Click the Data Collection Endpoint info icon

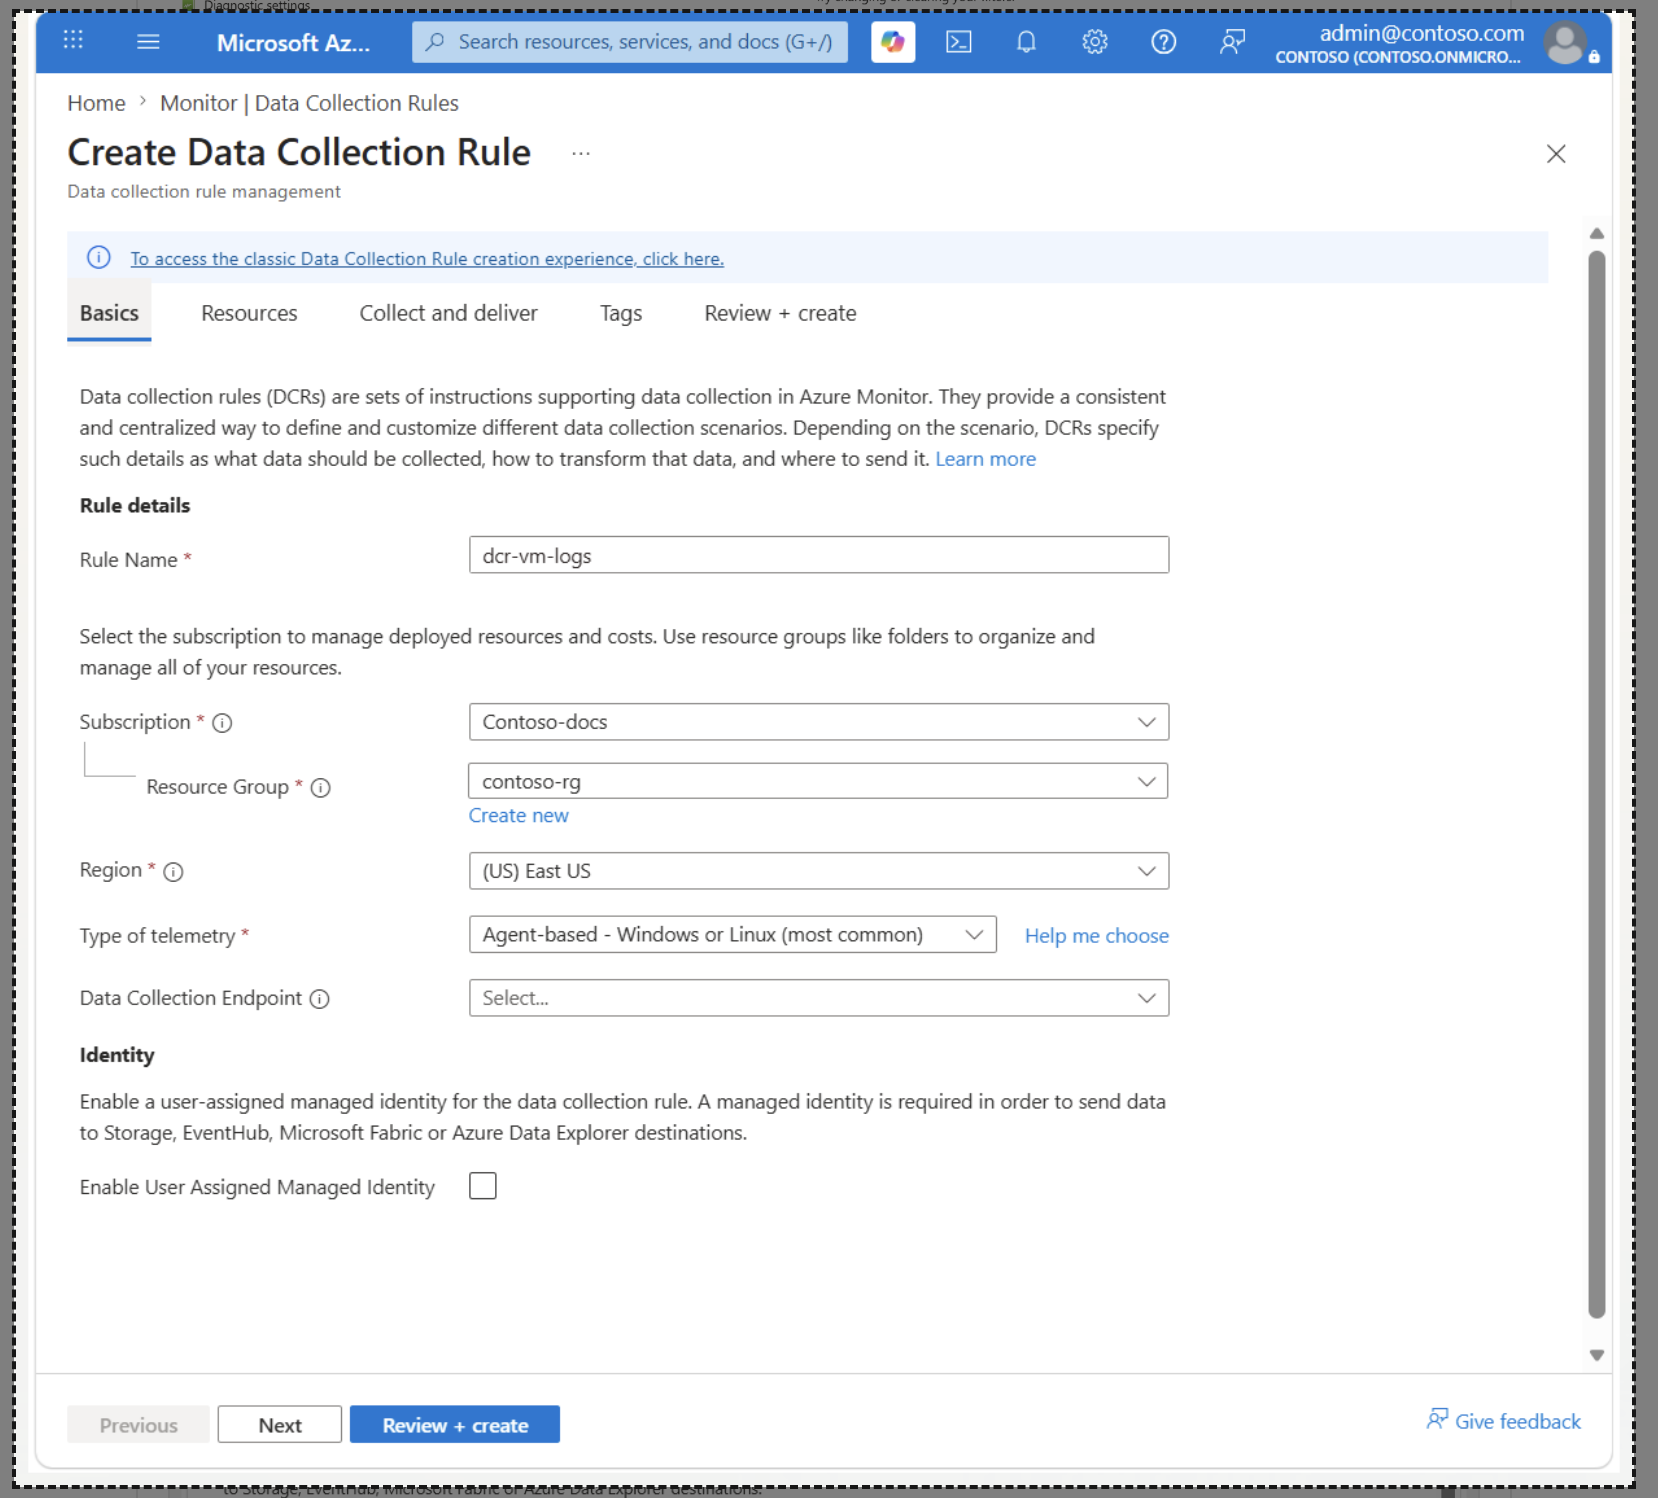click(319, 999)
